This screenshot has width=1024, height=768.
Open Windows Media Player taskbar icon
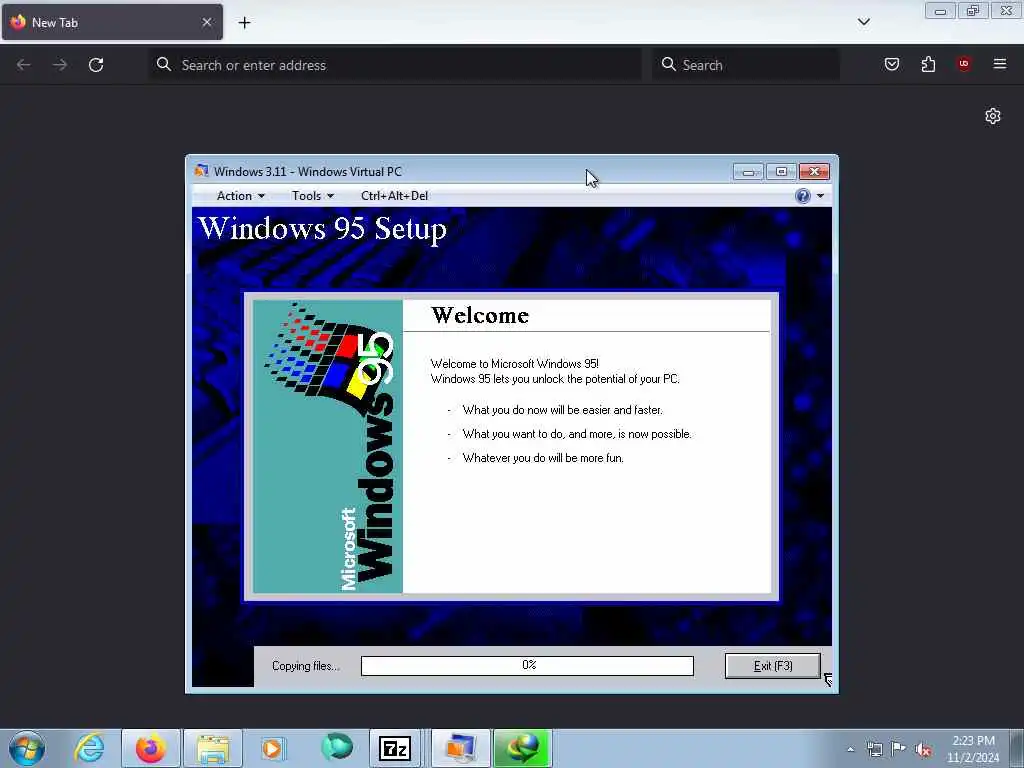274,748
